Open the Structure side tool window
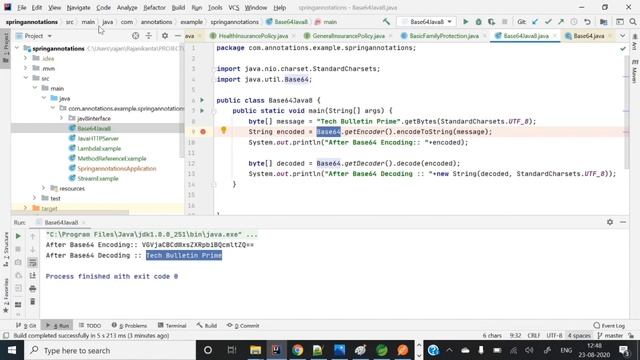 point(6,249)
